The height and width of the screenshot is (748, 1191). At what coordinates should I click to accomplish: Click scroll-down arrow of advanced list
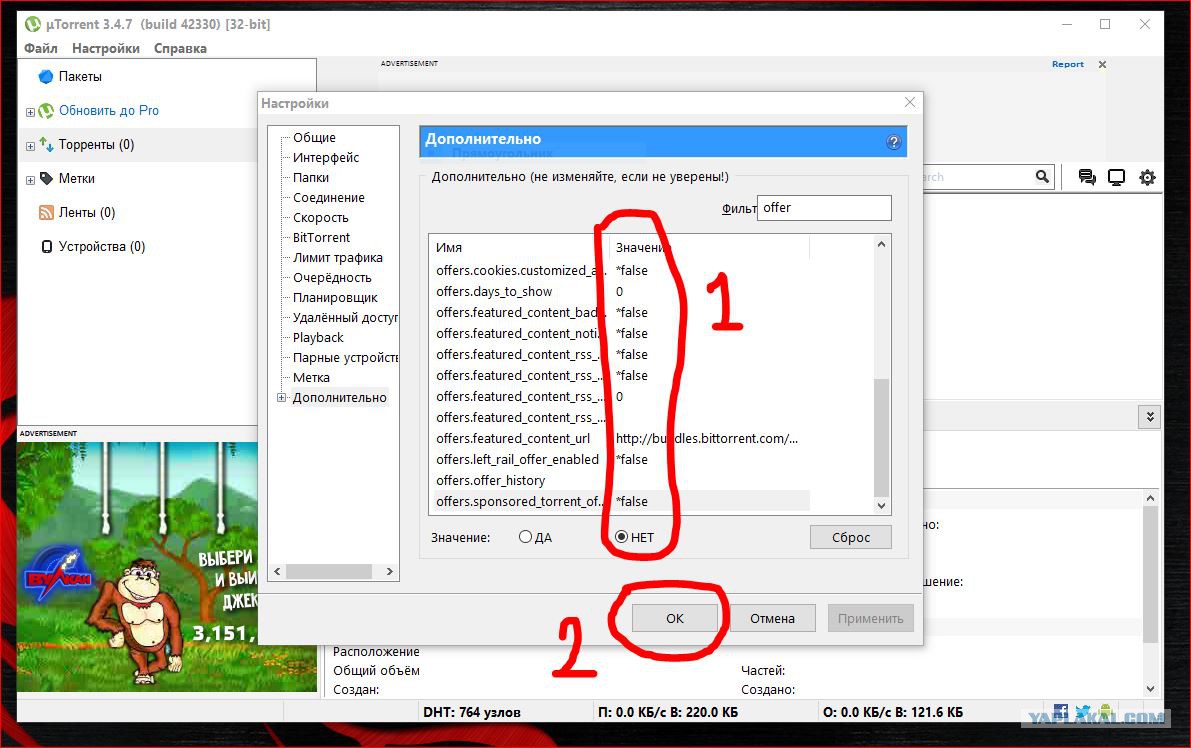(x=881, y=506)
